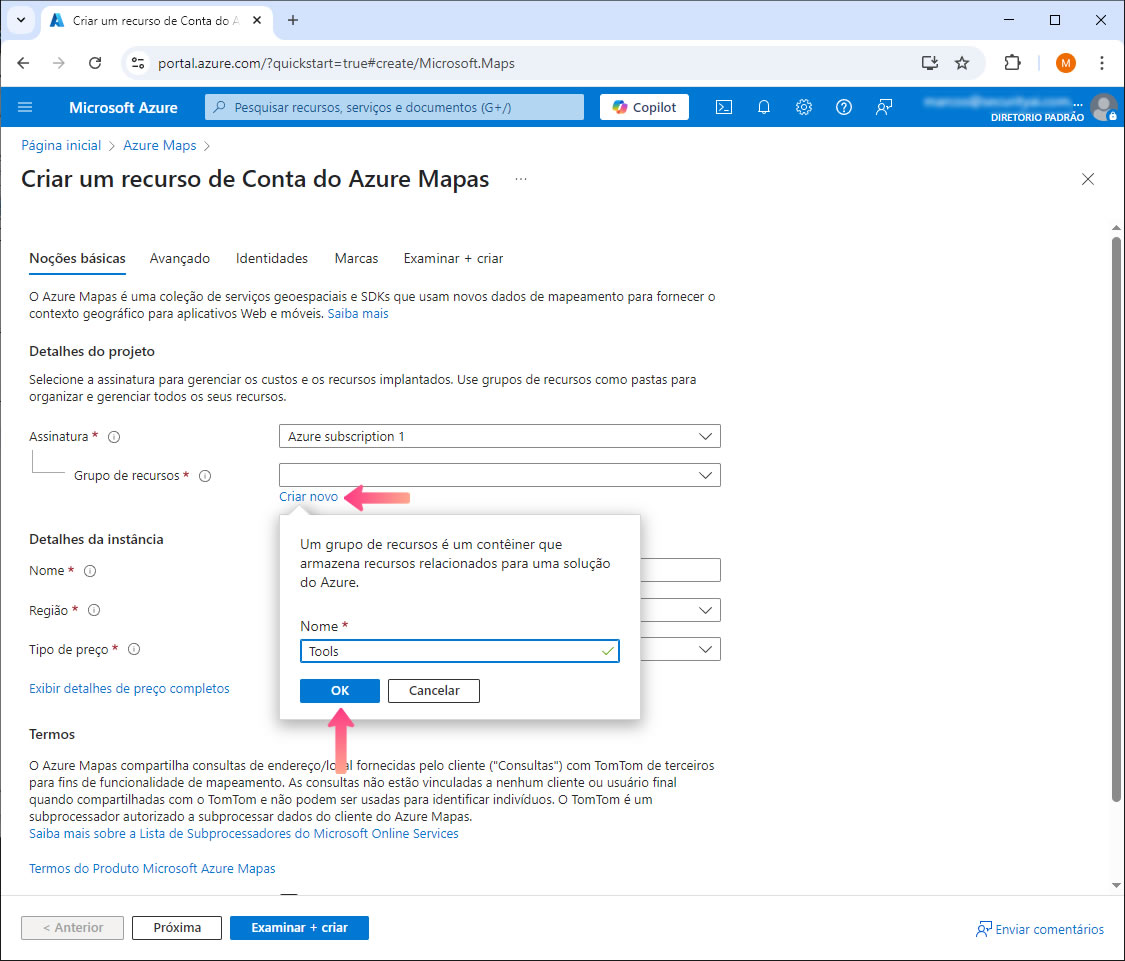This screenshot has height=961, width=1125.
Task: Bookmark this page with the star icon
Action: coord(962,63)
